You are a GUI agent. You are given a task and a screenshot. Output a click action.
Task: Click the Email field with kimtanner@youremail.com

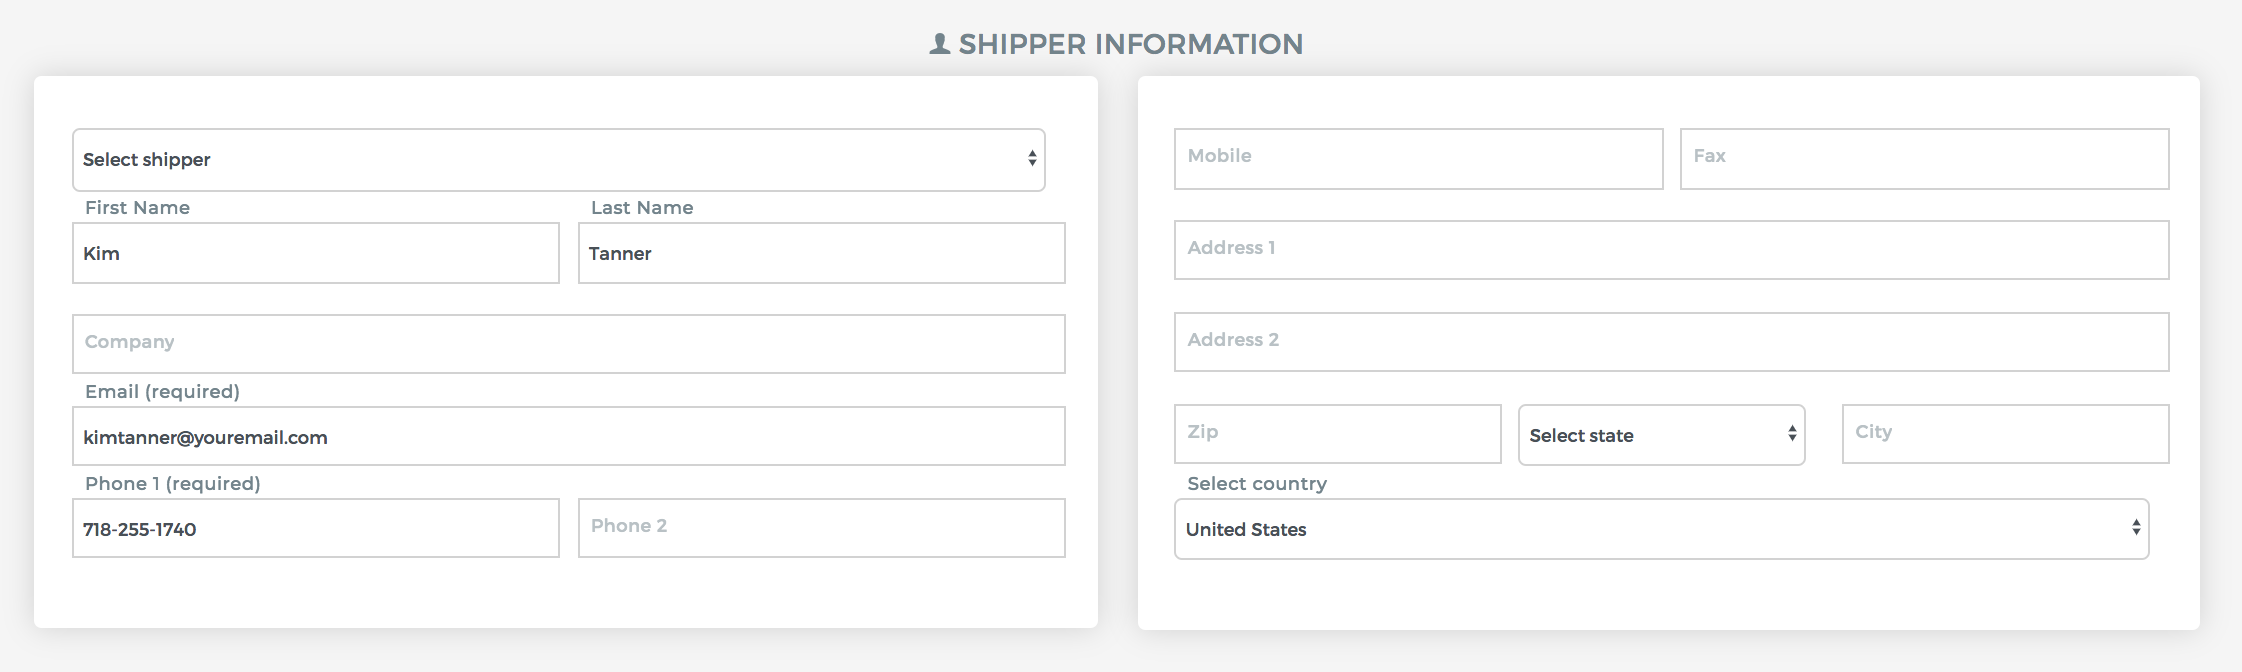click(569, 436)
